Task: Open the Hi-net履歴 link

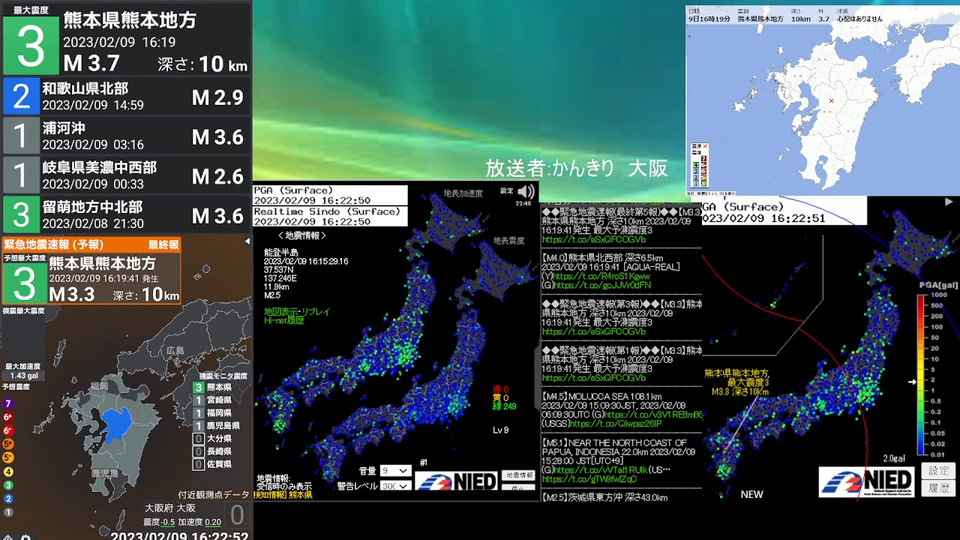Action: (x=284, y=320)
